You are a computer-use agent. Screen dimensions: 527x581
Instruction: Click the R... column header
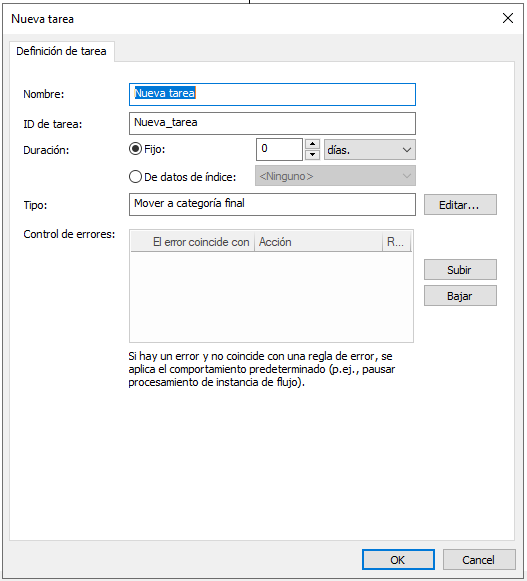pos(397,242)
